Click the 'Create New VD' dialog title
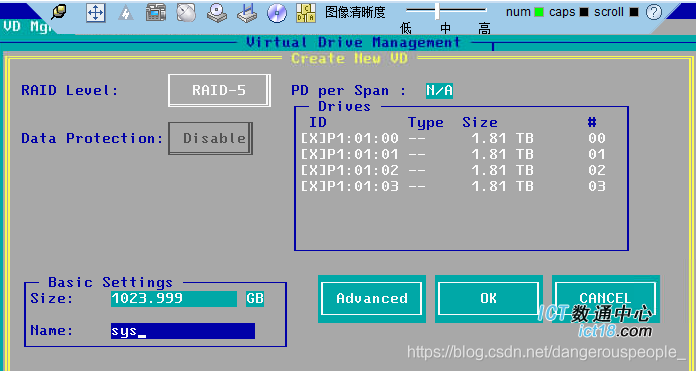Image resolution: width=696 pixels, height=371 pixels. [349, 59]
